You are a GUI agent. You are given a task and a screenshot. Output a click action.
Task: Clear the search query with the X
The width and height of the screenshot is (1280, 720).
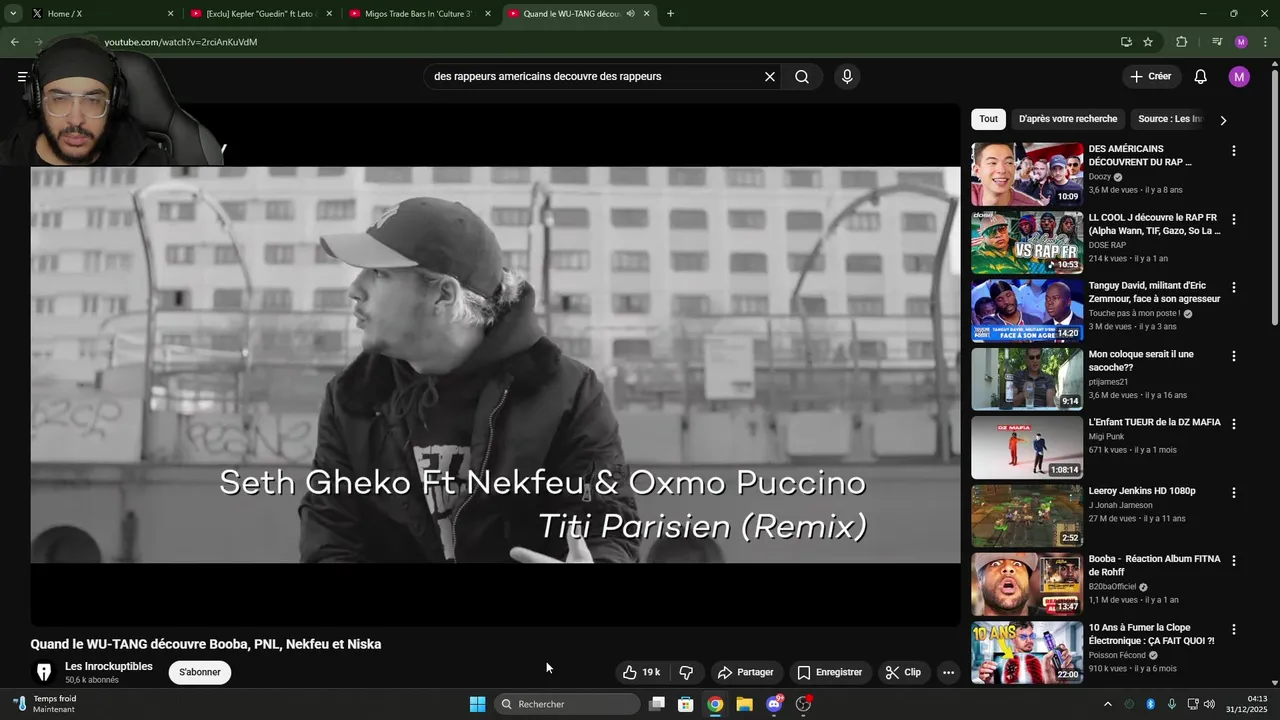770,77
